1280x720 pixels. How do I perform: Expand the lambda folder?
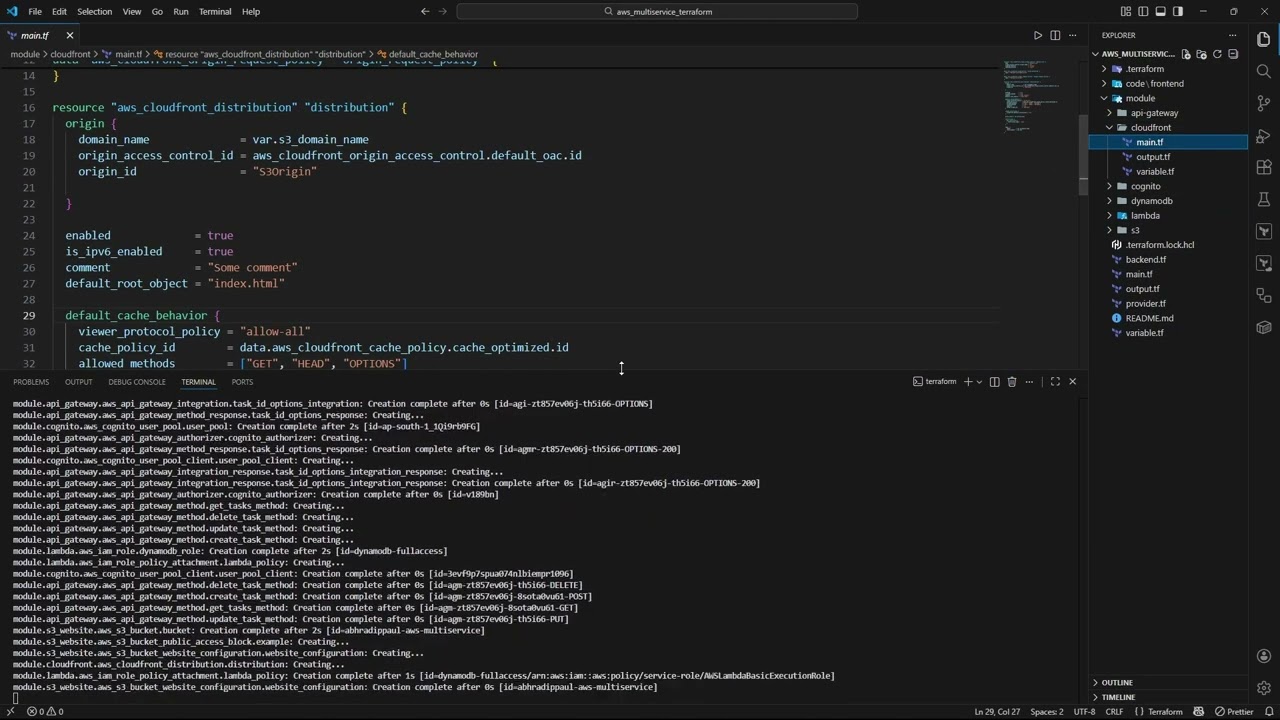coord(1168,215)
